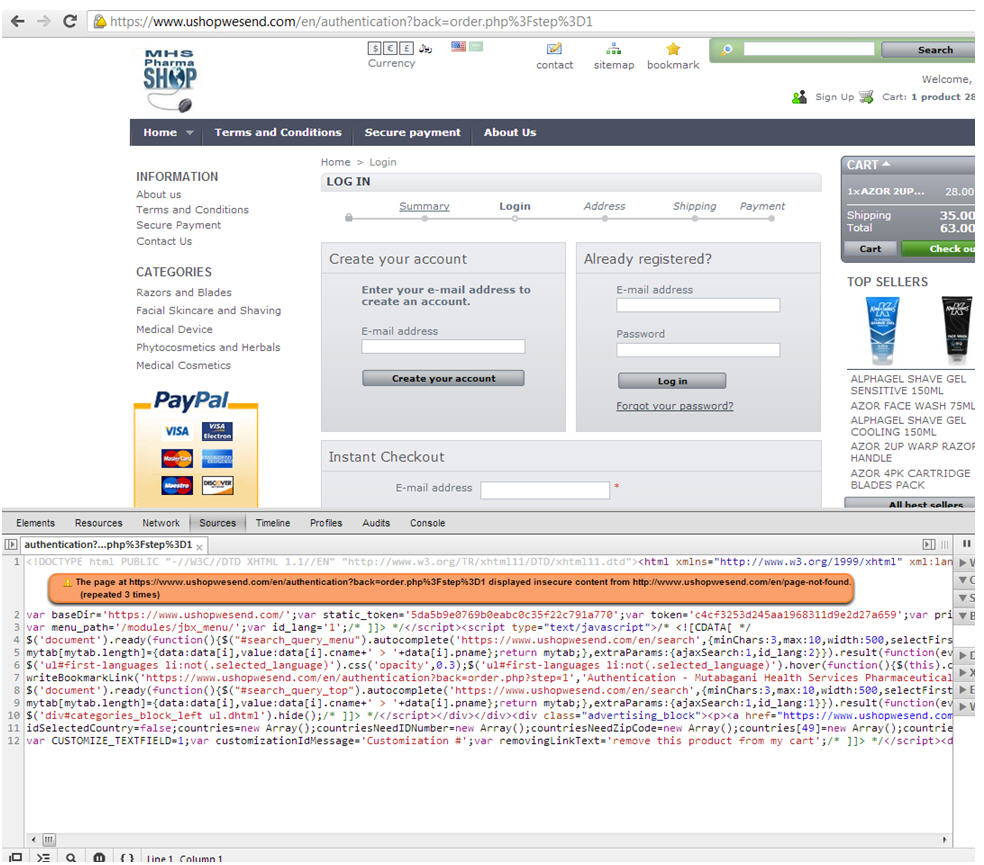
Task: Go forward with the browser forward arrow
Action: pyautogui.click(x=43, y=21)
